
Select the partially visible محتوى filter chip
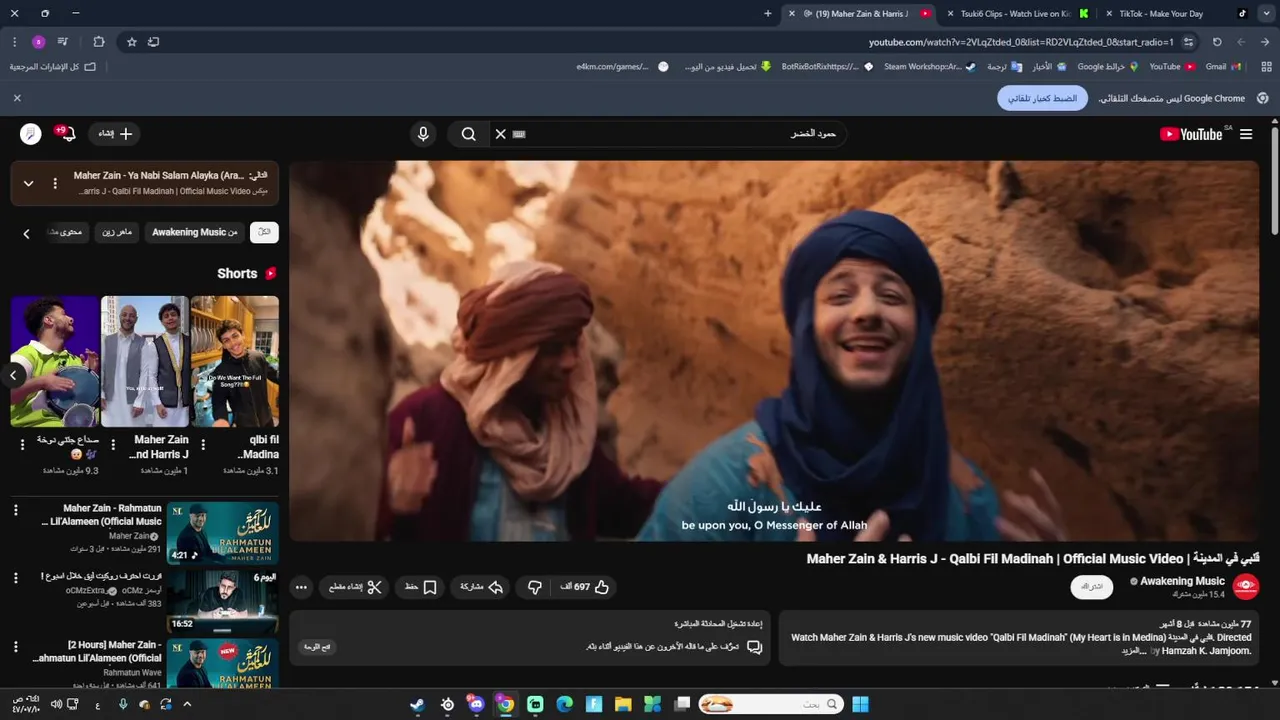point(67,232)
